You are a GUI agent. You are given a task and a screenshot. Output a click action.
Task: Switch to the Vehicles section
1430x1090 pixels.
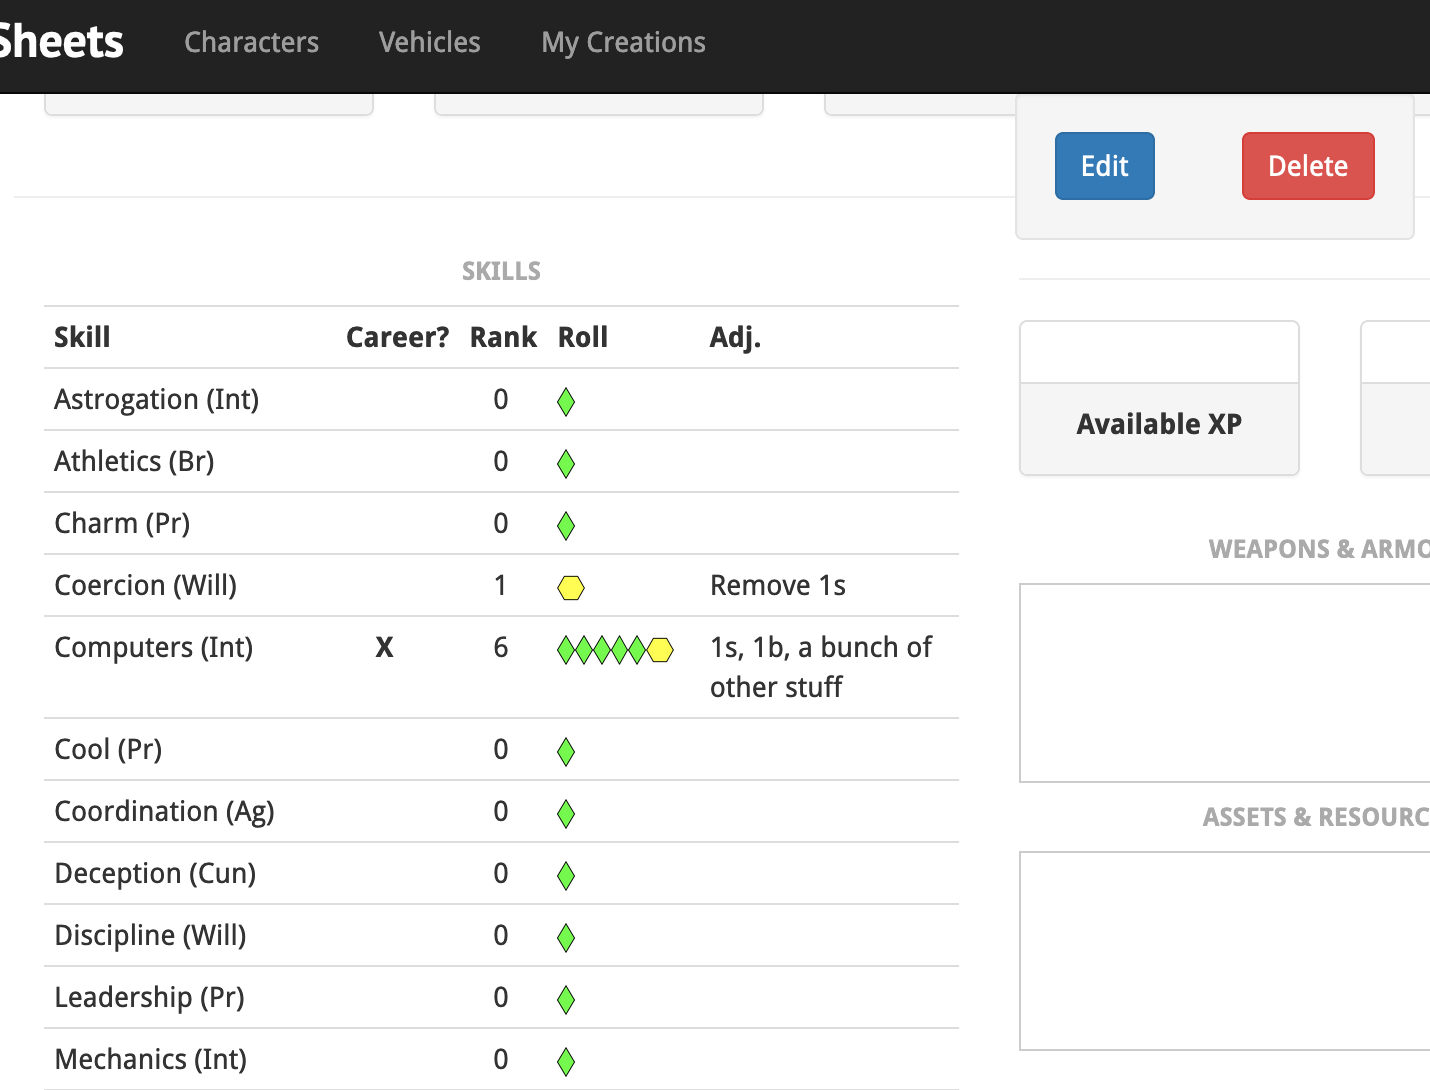click(x=429, y=42)
